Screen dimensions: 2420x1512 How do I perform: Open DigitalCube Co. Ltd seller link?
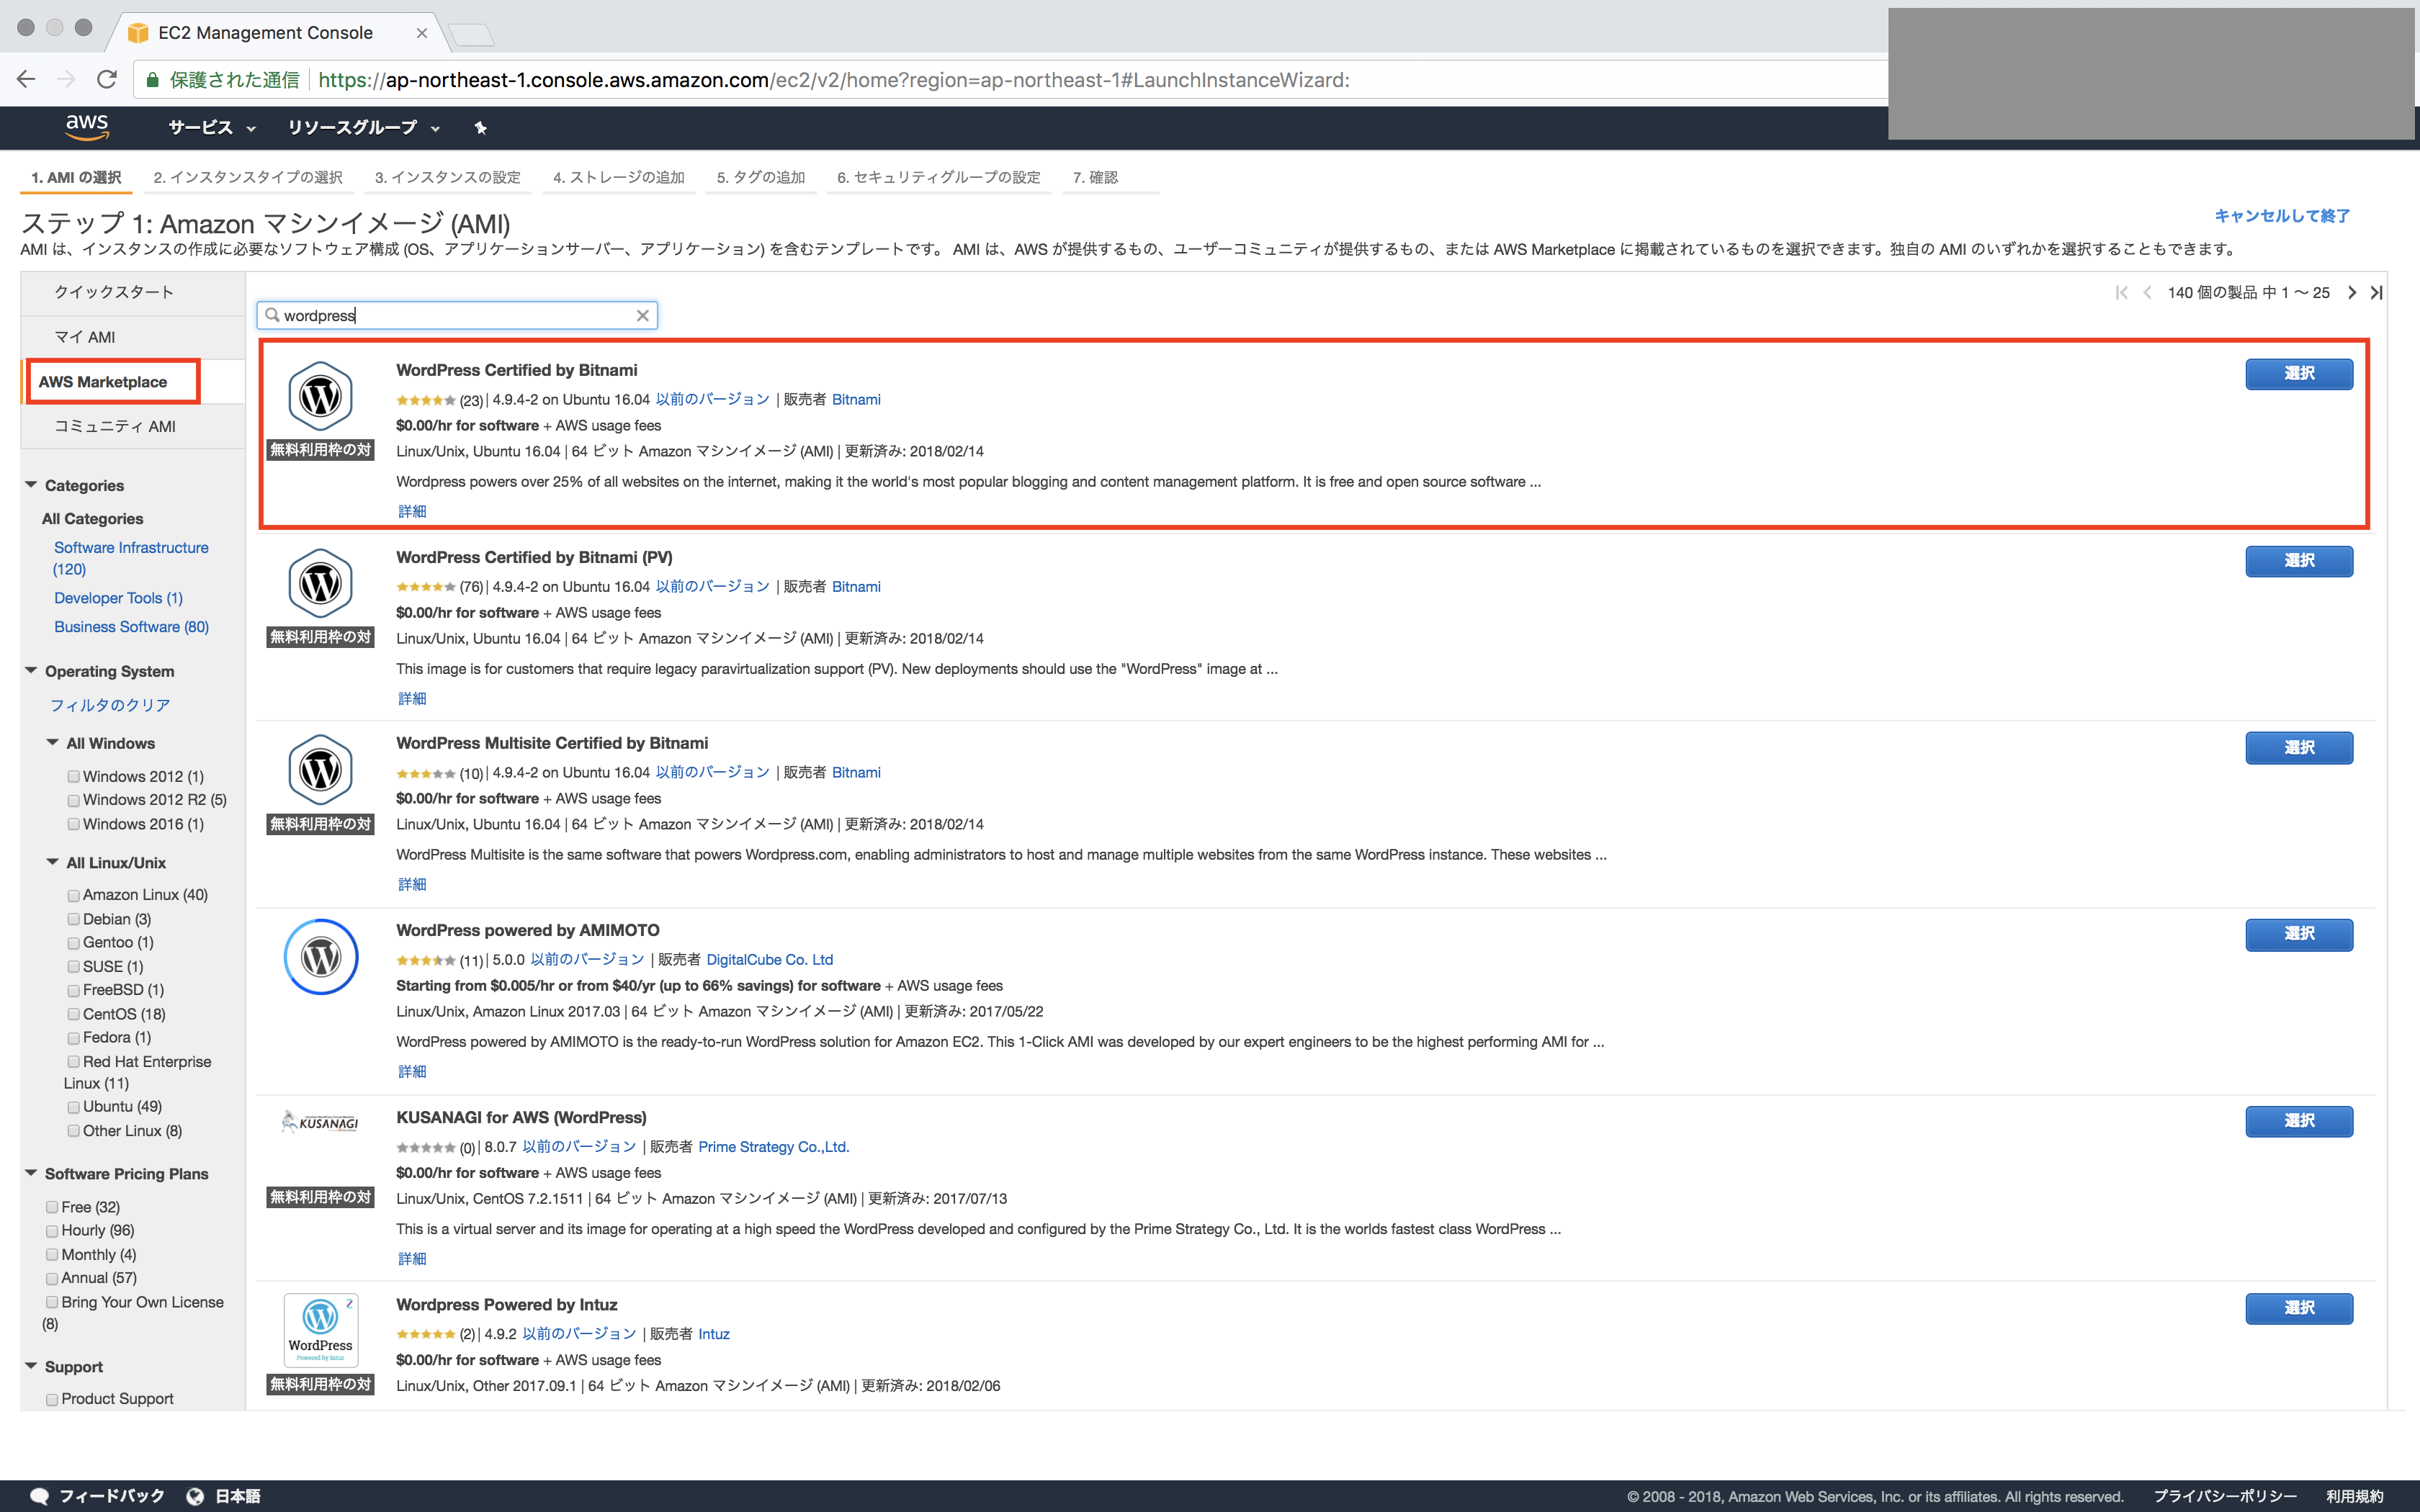click(x=769, y=960)
